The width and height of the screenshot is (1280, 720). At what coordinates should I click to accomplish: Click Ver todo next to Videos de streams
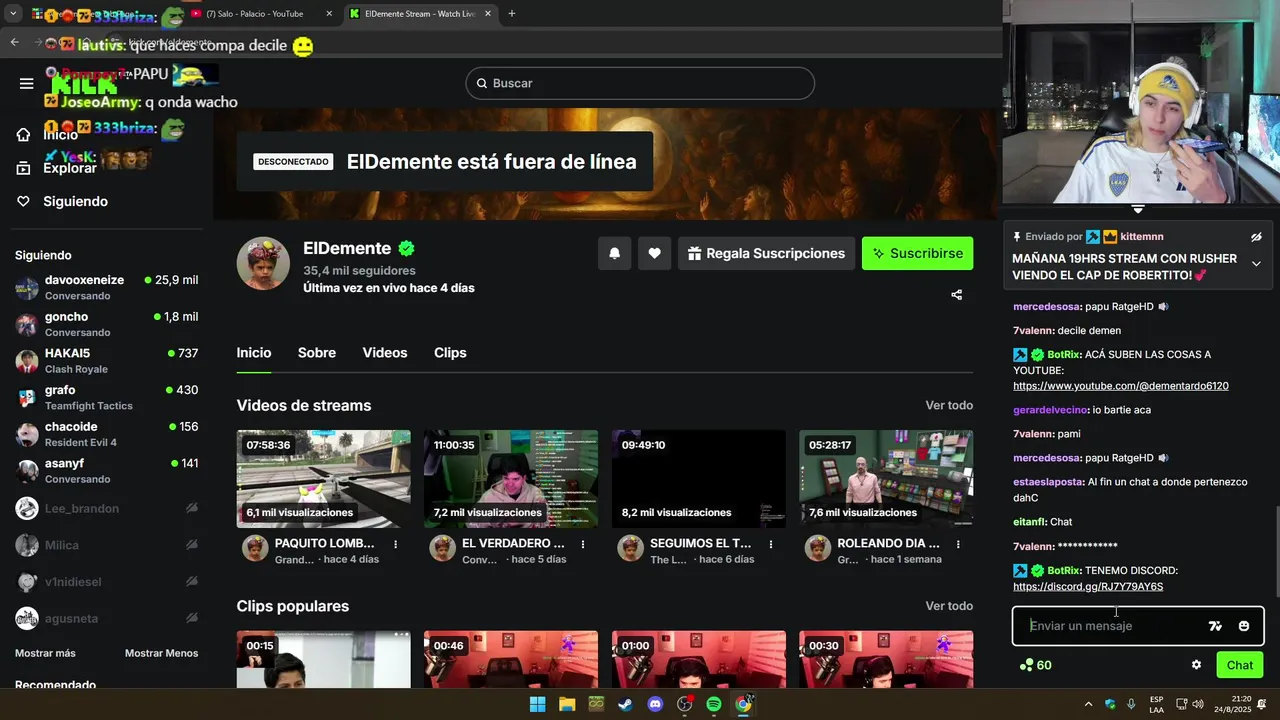tap(949, 405)
